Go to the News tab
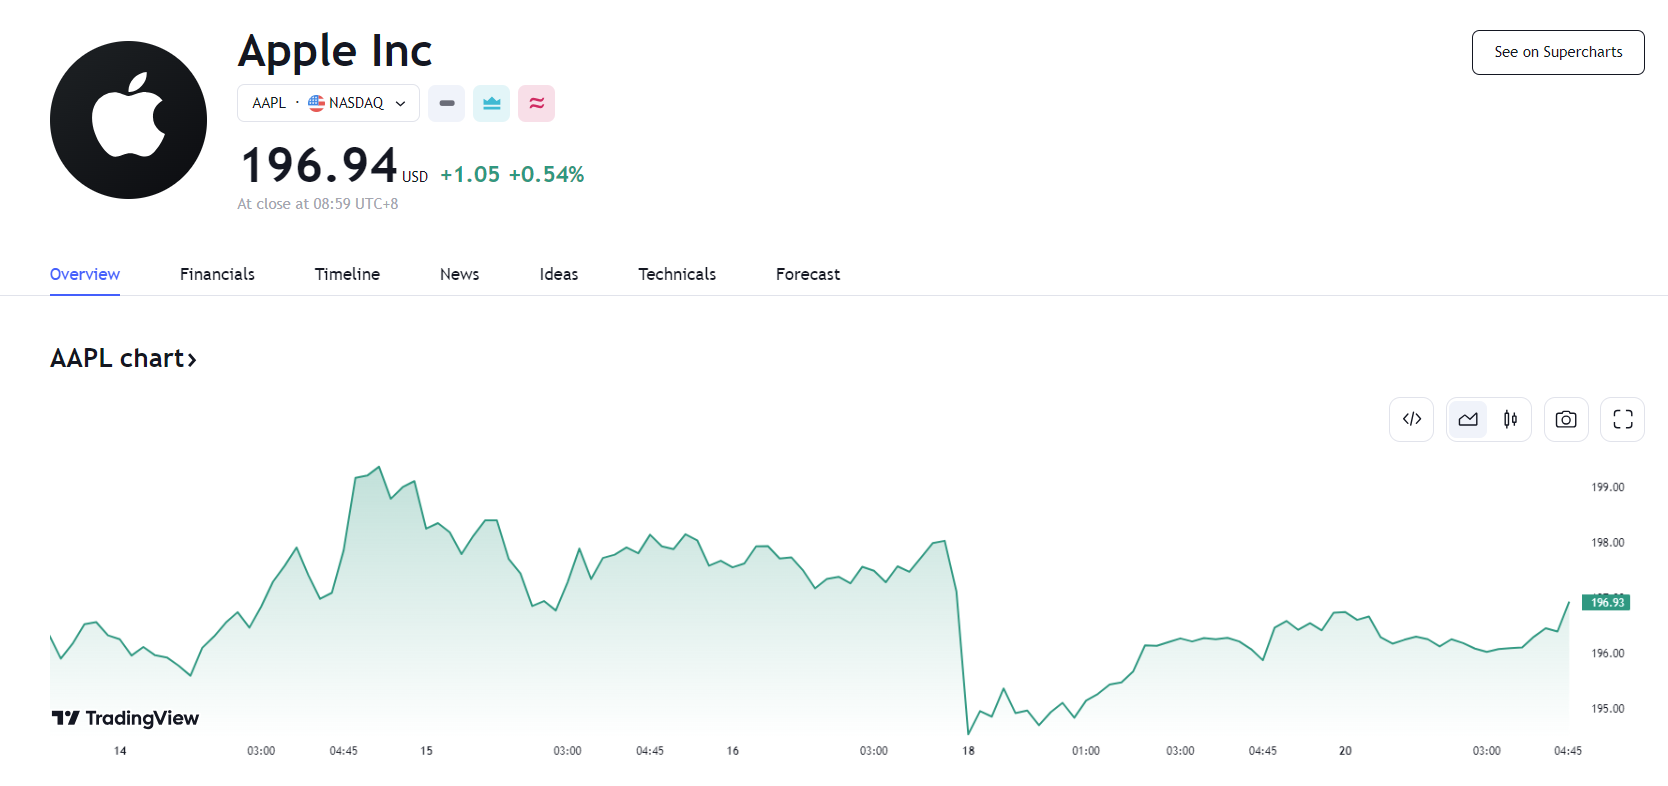Viewport: 1668px width, 786px height. click(459, 274)
